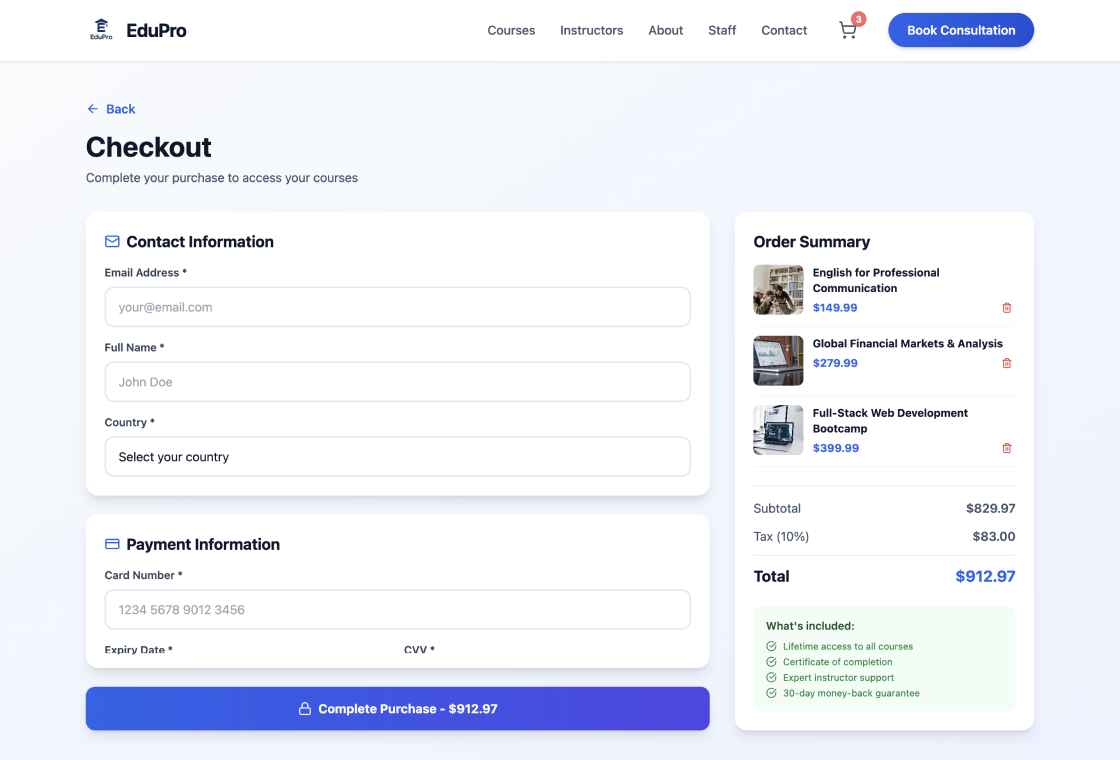Open the Select your country dropdown
This screenshot has width=1120, height=760.
(397, 456)
